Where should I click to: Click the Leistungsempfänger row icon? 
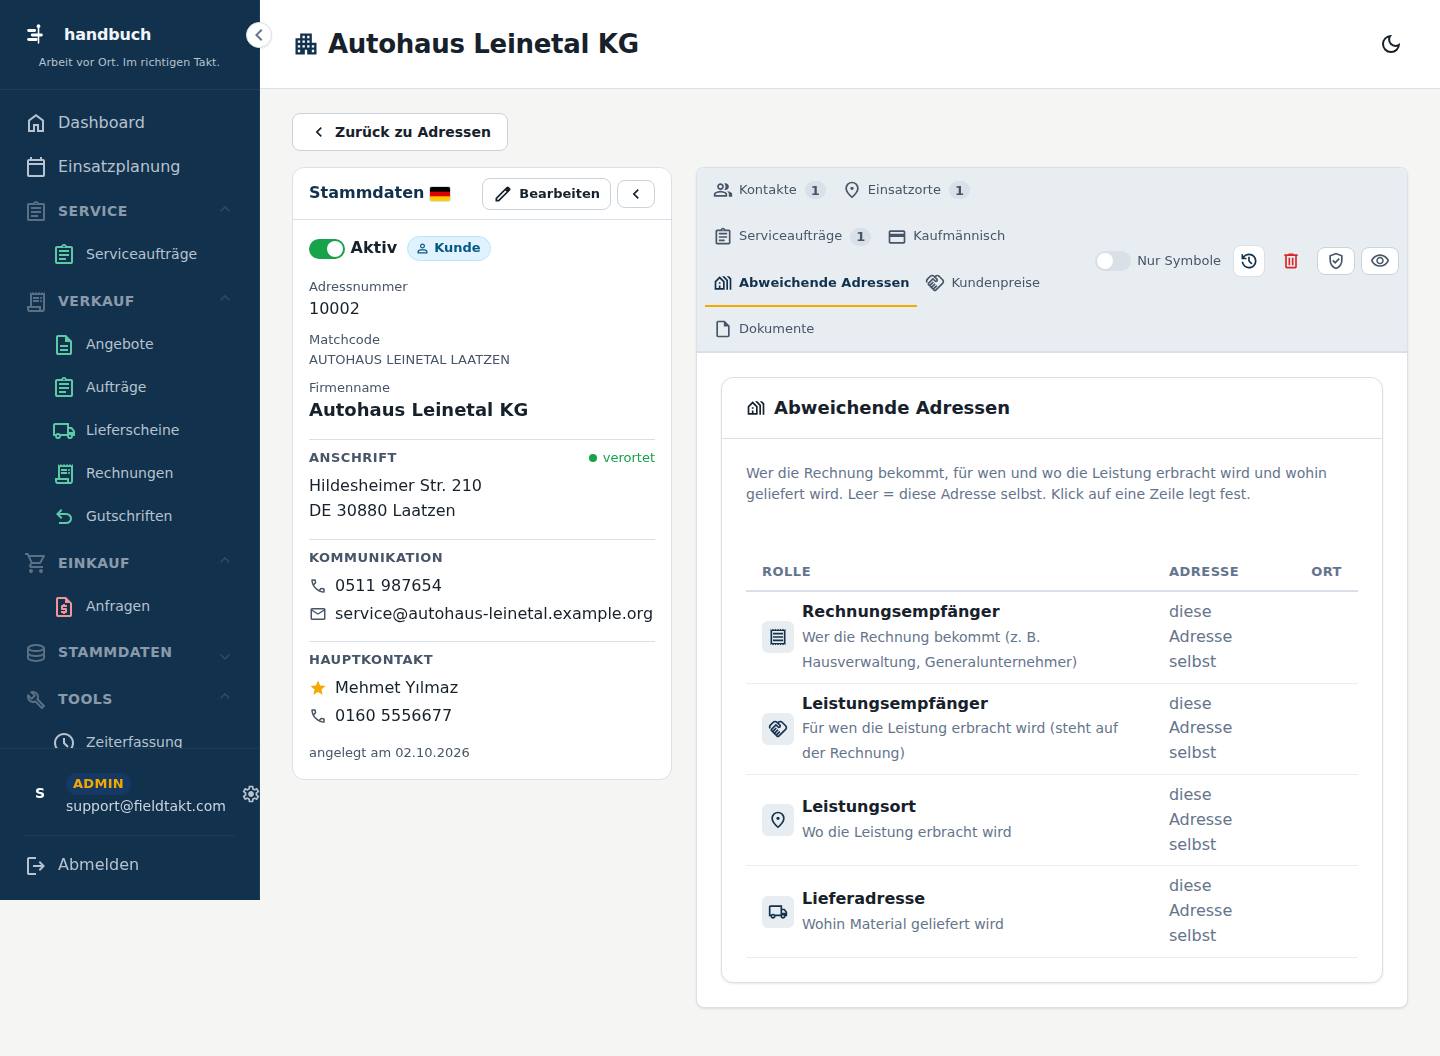pos(778,728)
